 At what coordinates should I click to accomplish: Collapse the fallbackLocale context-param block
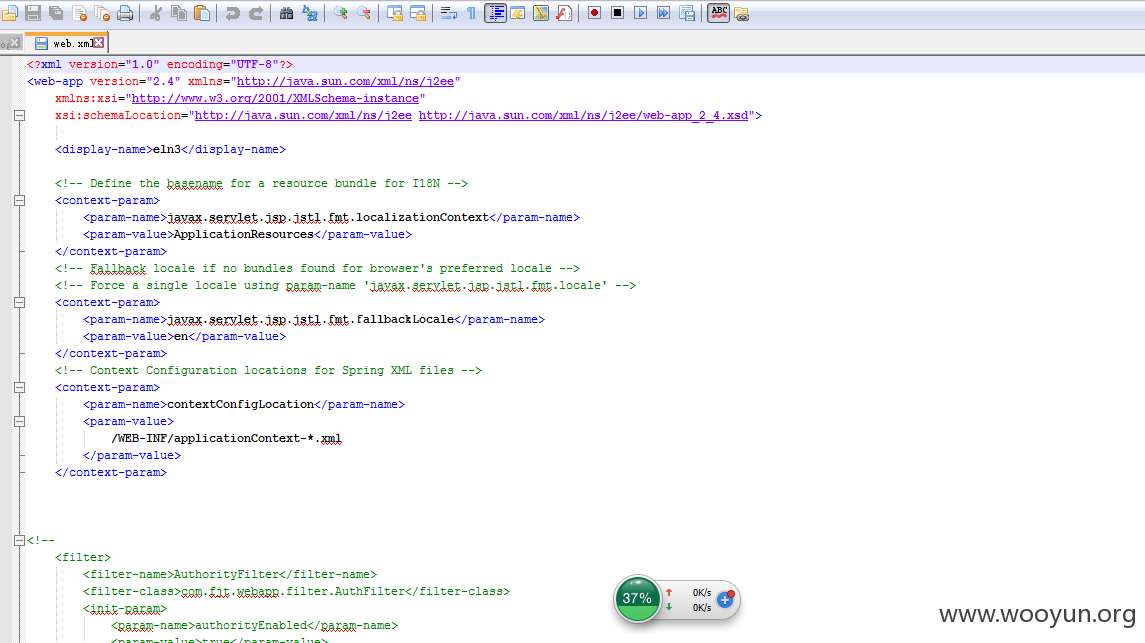[20, 302]
